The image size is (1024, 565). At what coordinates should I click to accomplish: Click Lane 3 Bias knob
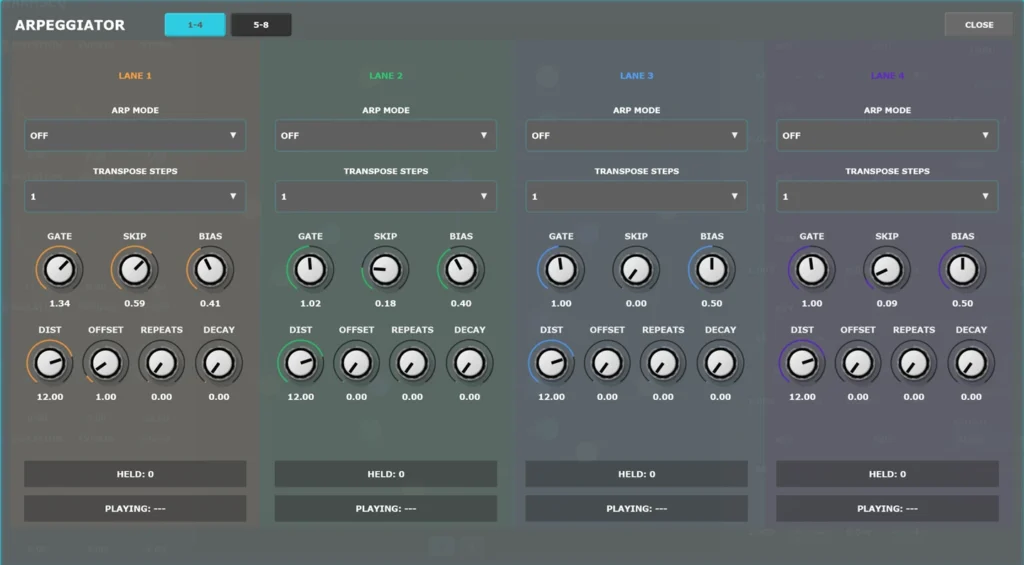click(x=712, y=269)
